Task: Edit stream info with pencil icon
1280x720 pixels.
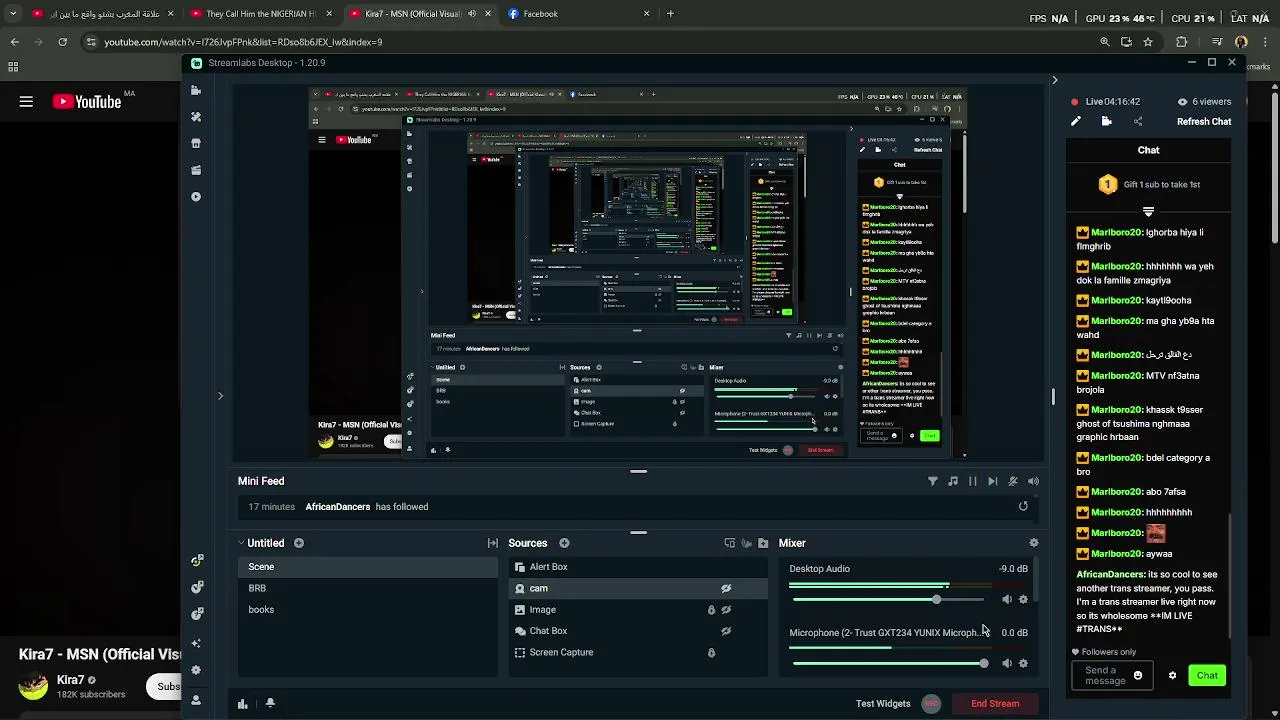Action: (1076, 121)
